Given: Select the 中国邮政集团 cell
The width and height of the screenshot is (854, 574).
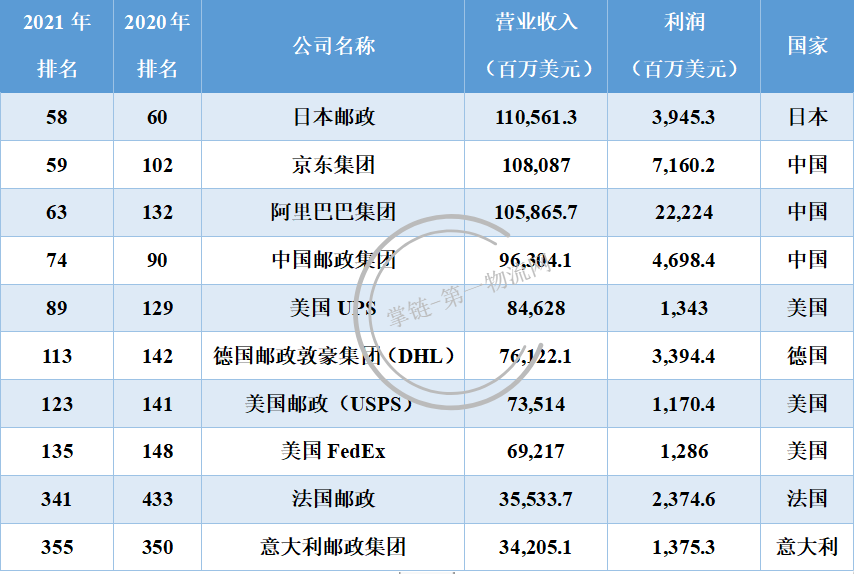Looking at the screenshot, I should tap(333, 260).
